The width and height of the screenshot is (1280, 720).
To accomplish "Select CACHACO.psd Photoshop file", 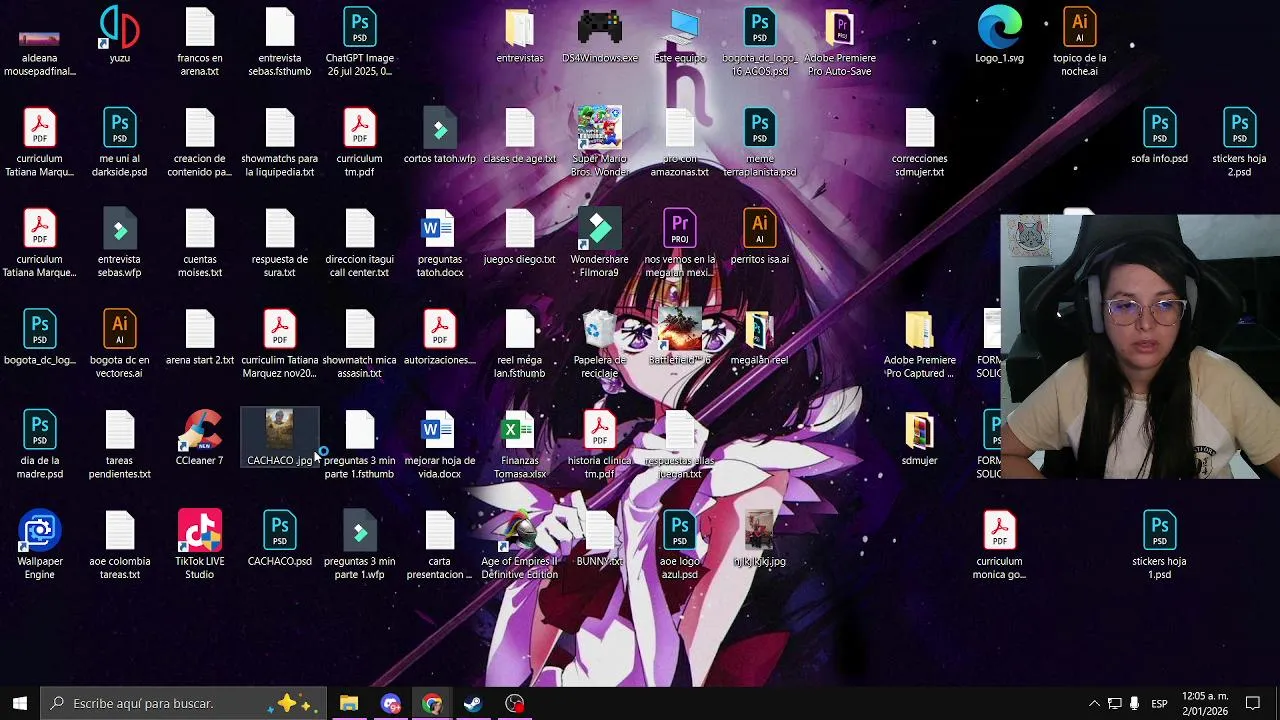I will pos(279,539).
